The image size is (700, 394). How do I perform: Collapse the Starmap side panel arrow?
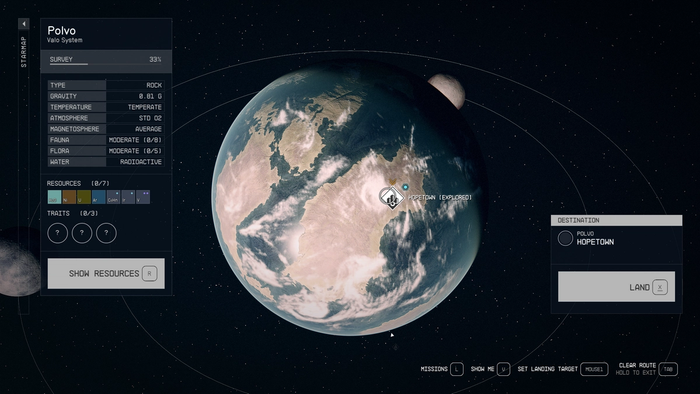click(24, 24)
